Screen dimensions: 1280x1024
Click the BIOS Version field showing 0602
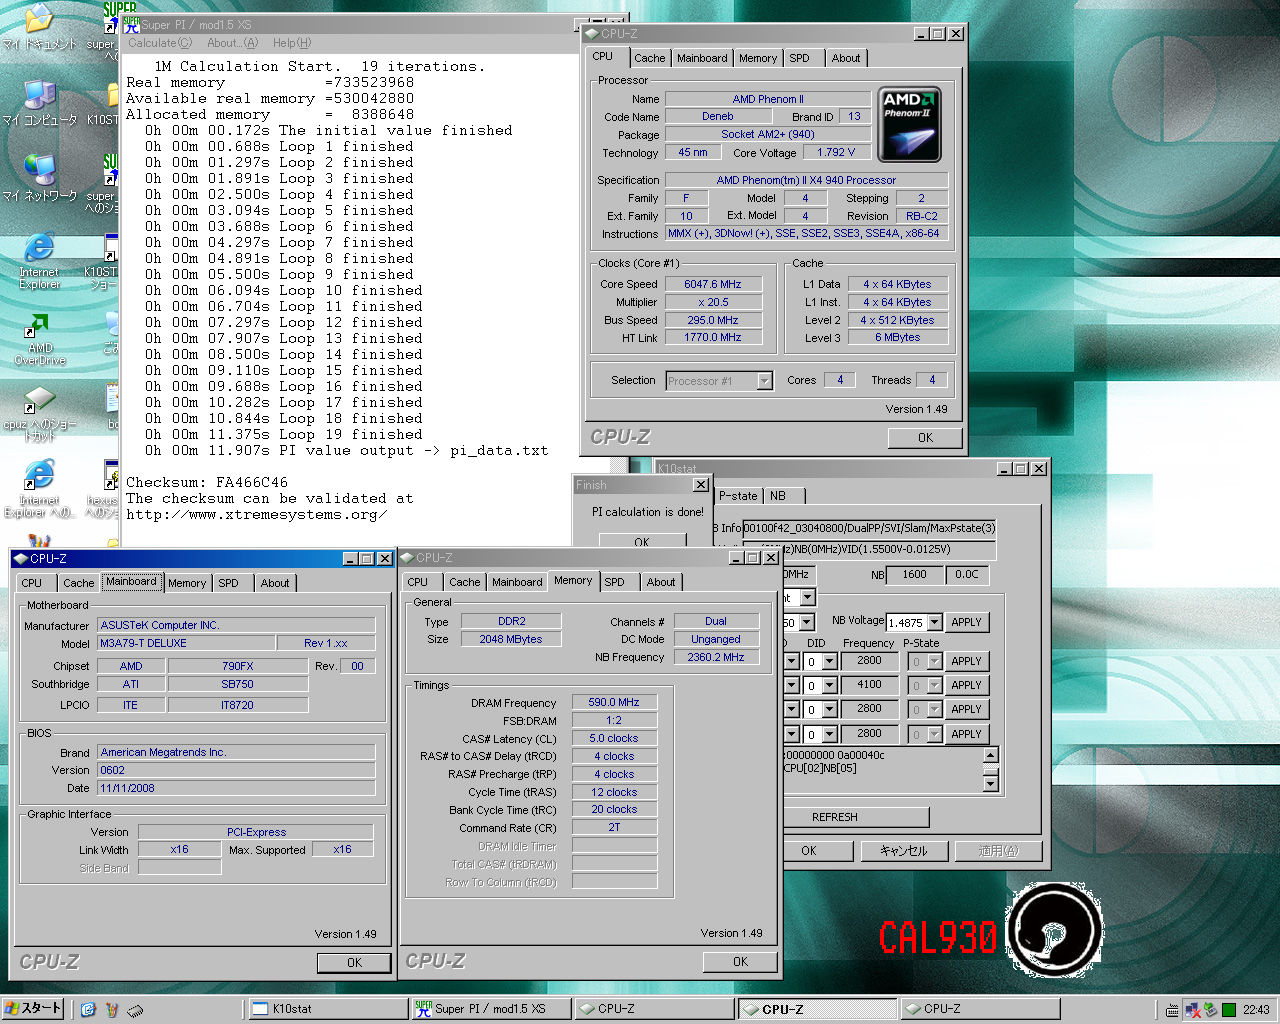[236, 770]
